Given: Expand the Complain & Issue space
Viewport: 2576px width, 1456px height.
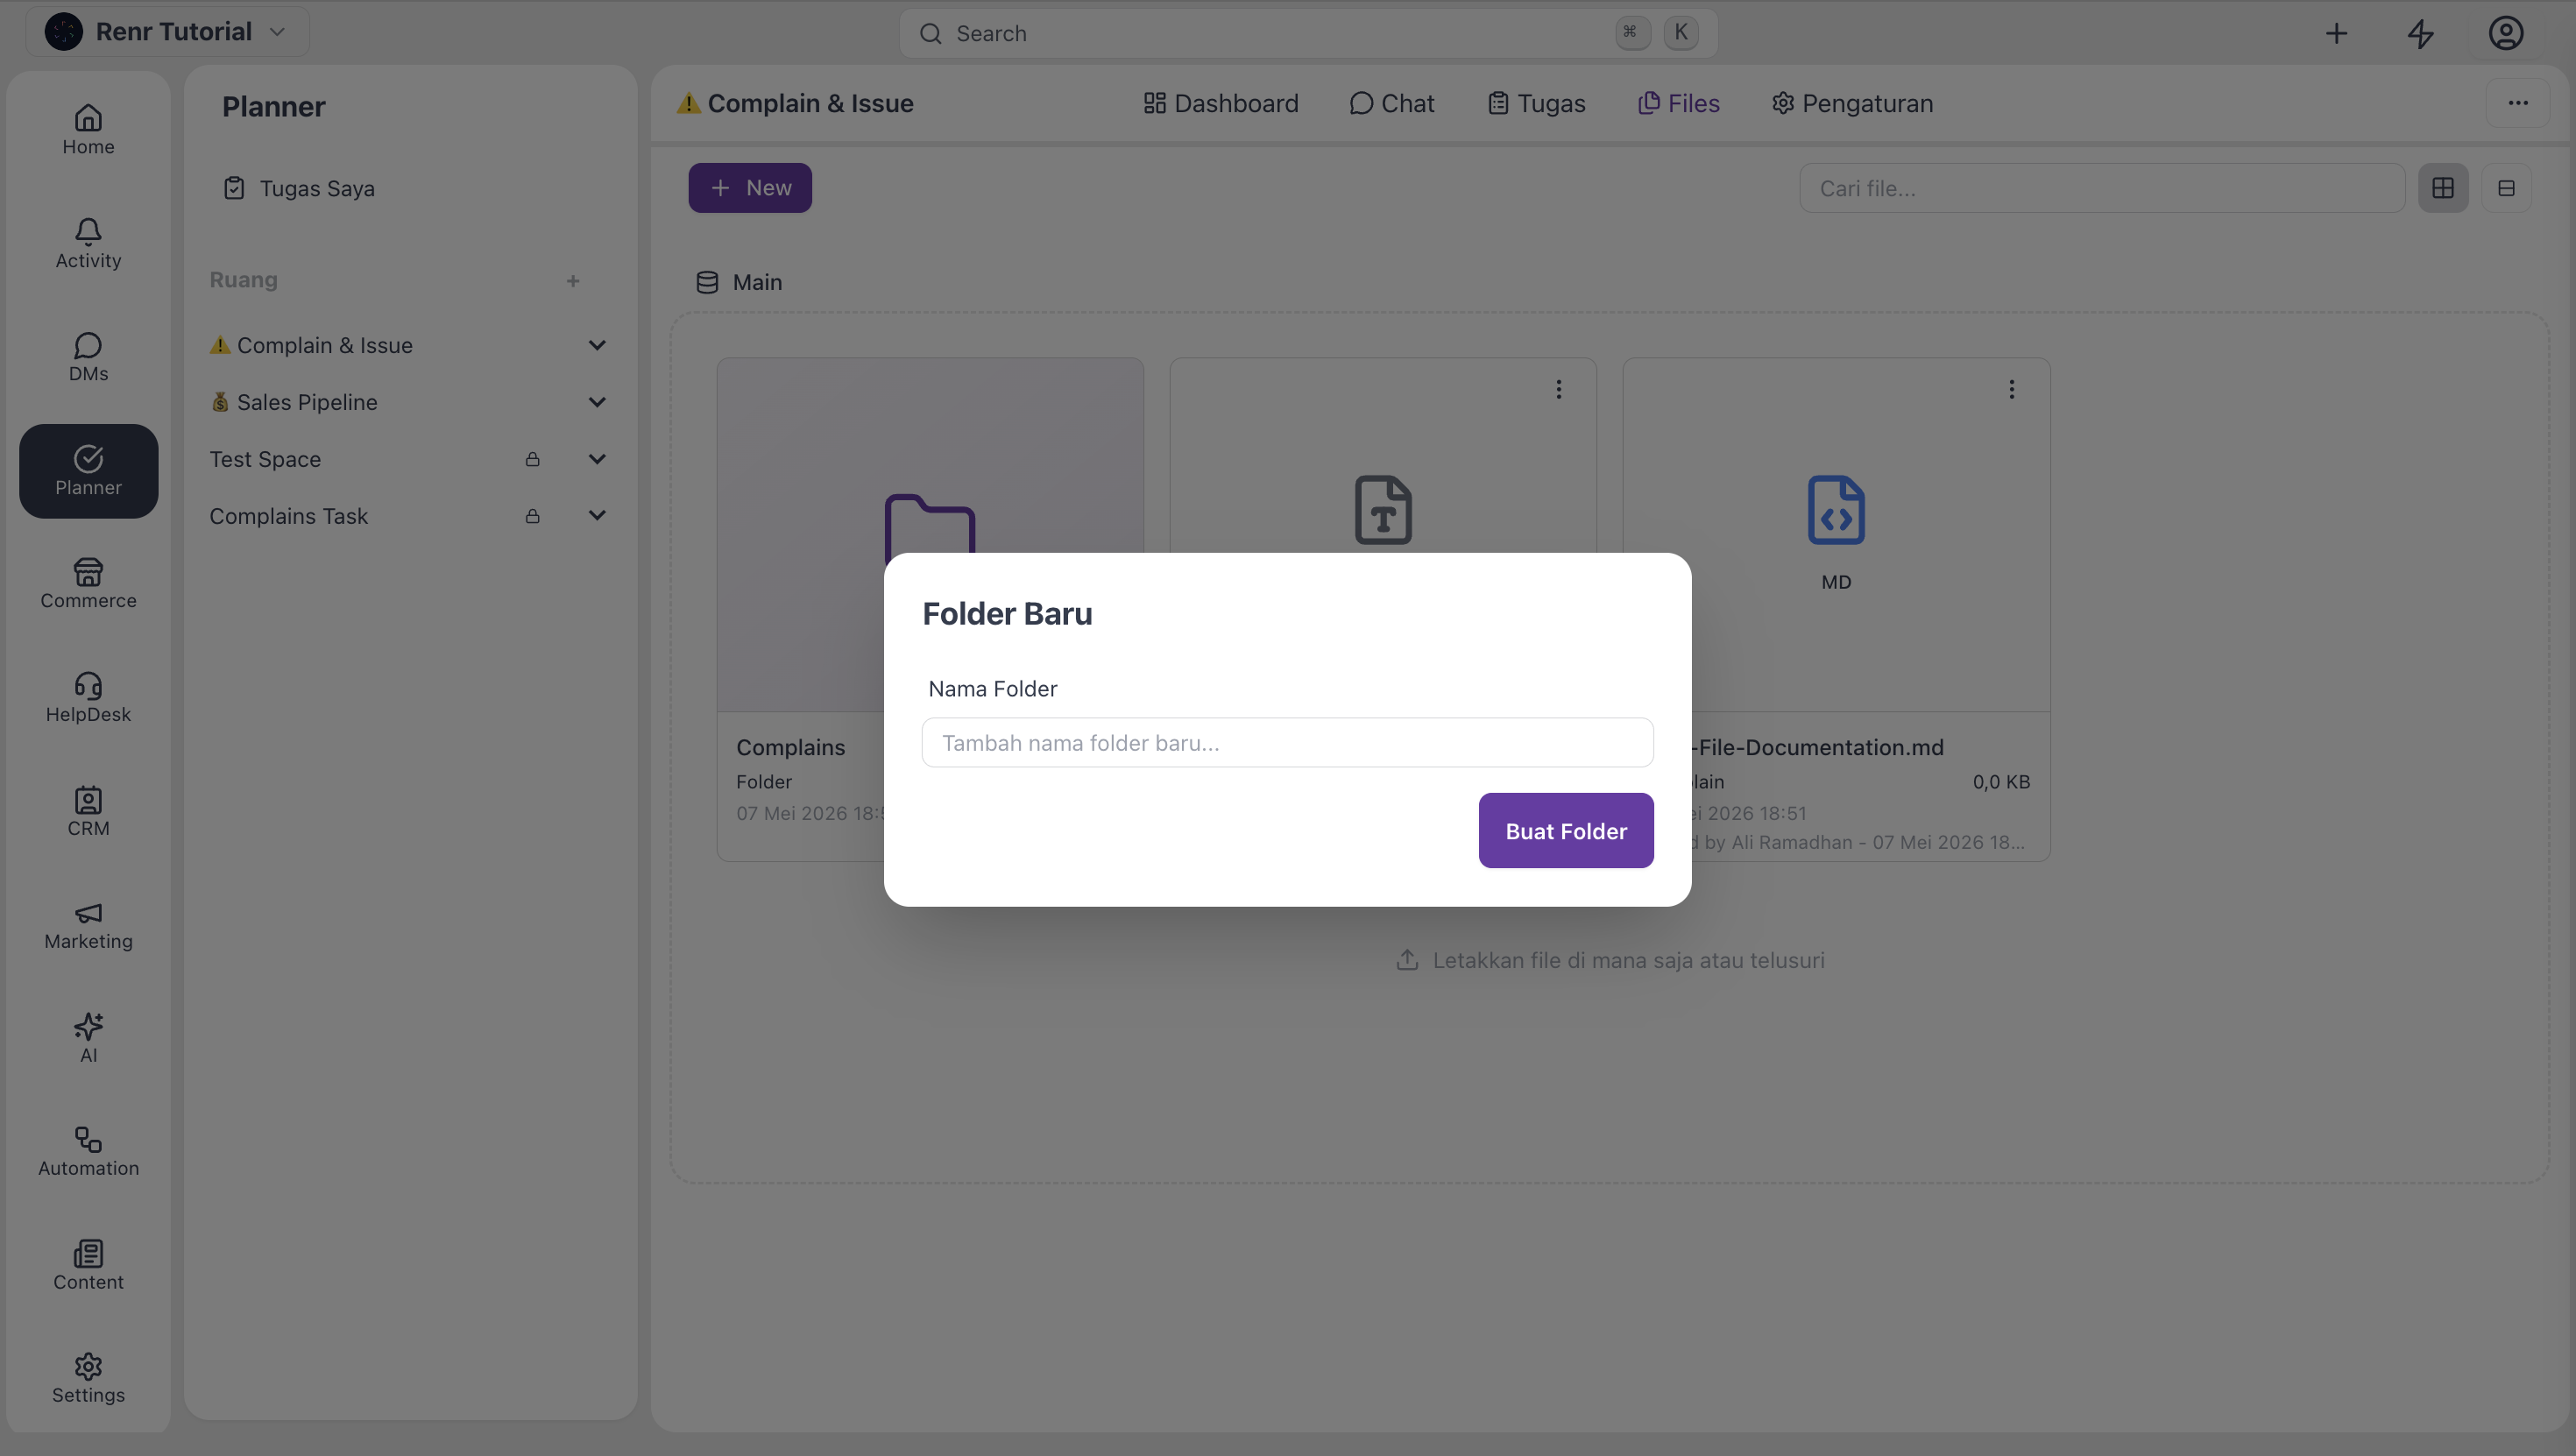Looking at the screenshot, I should (597, 345).
